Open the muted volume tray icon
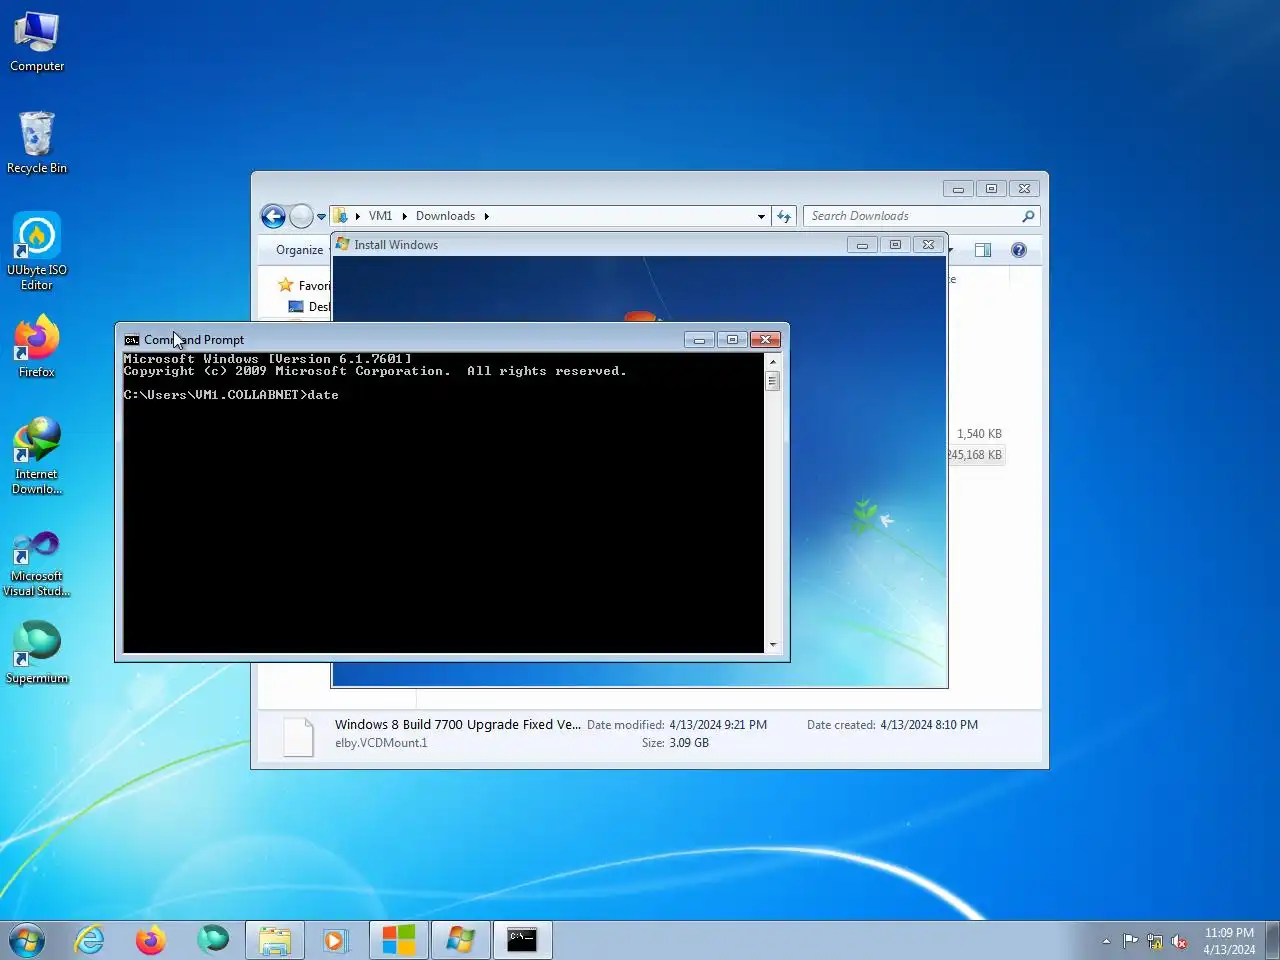Viewport: 1280px width, 960px height. [x=1180, y=941]
